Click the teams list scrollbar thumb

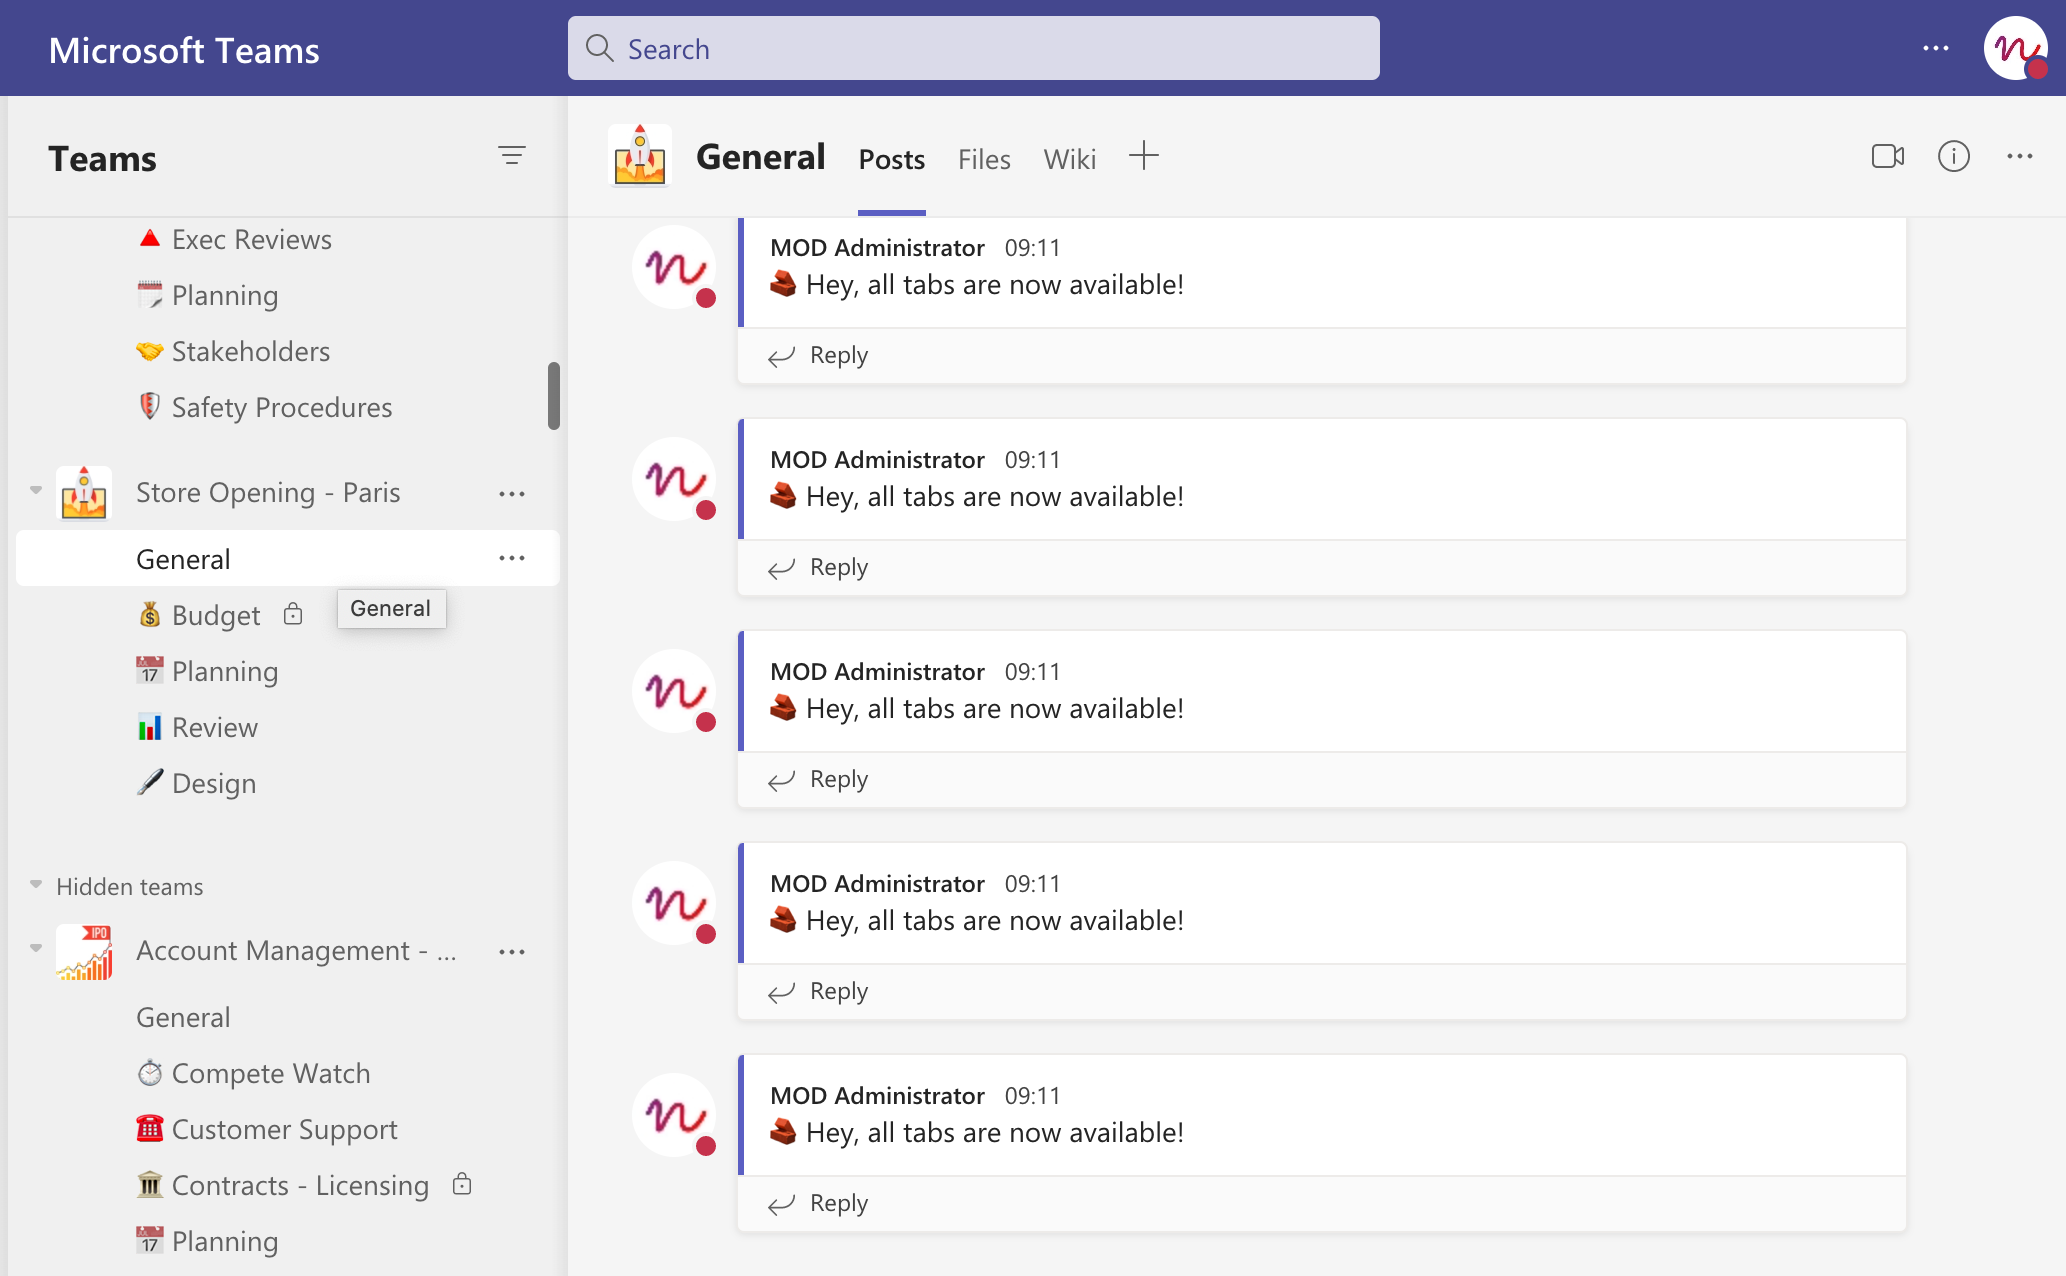click(x=553, y=396)
